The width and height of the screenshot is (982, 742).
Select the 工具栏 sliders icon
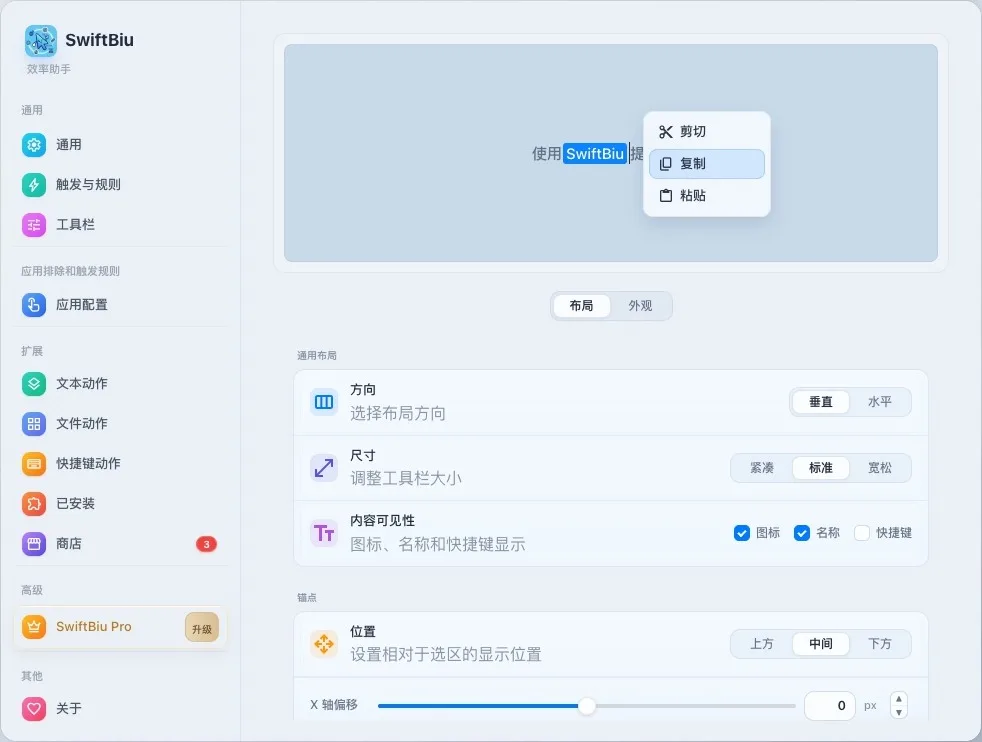coord(34,225)
